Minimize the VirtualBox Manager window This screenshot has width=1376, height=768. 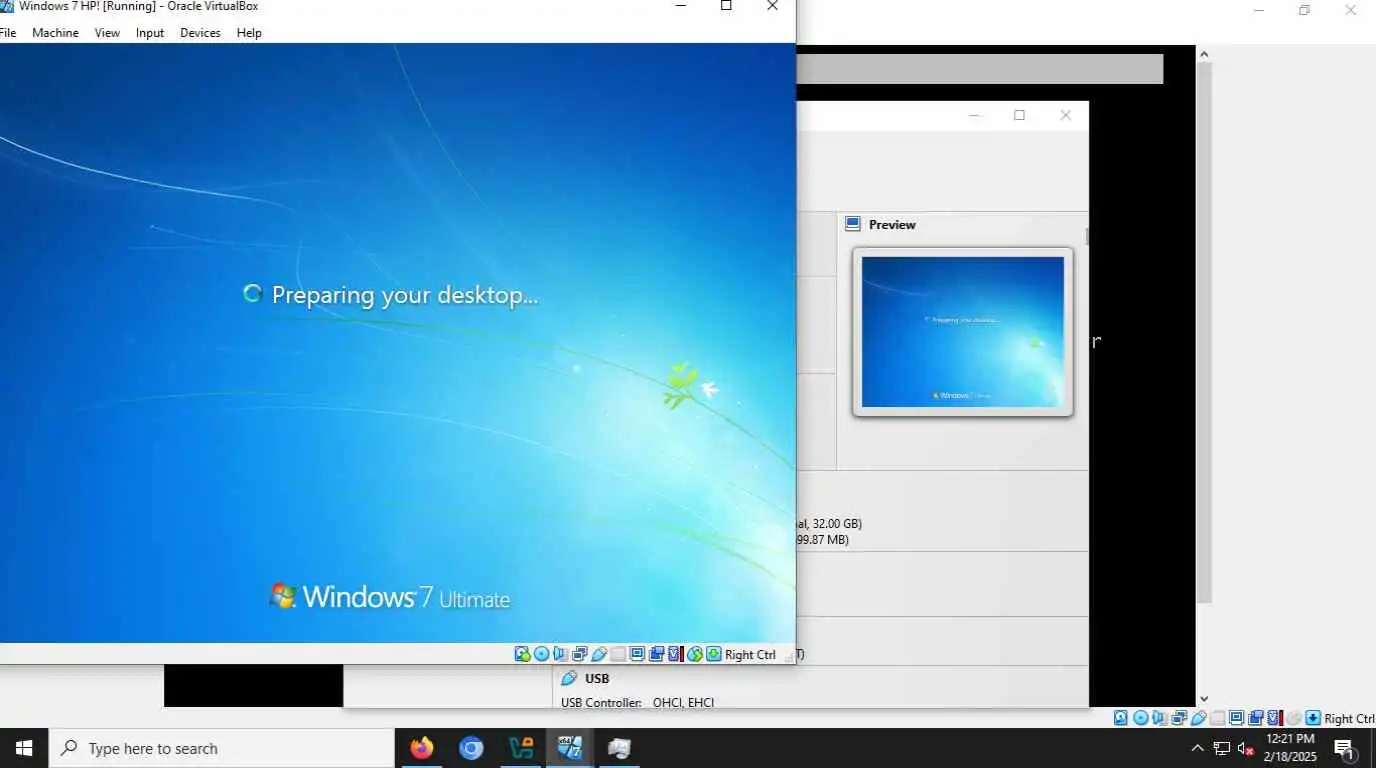coord(974,115)
